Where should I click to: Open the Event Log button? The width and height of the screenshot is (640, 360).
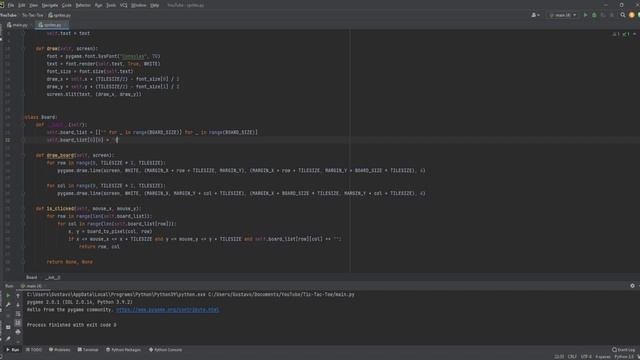pyautogui.click(x=624, y=350)
